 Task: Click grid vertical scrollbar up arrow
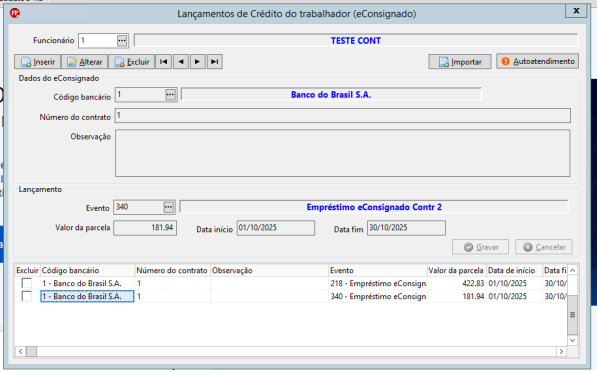(572, 270)
